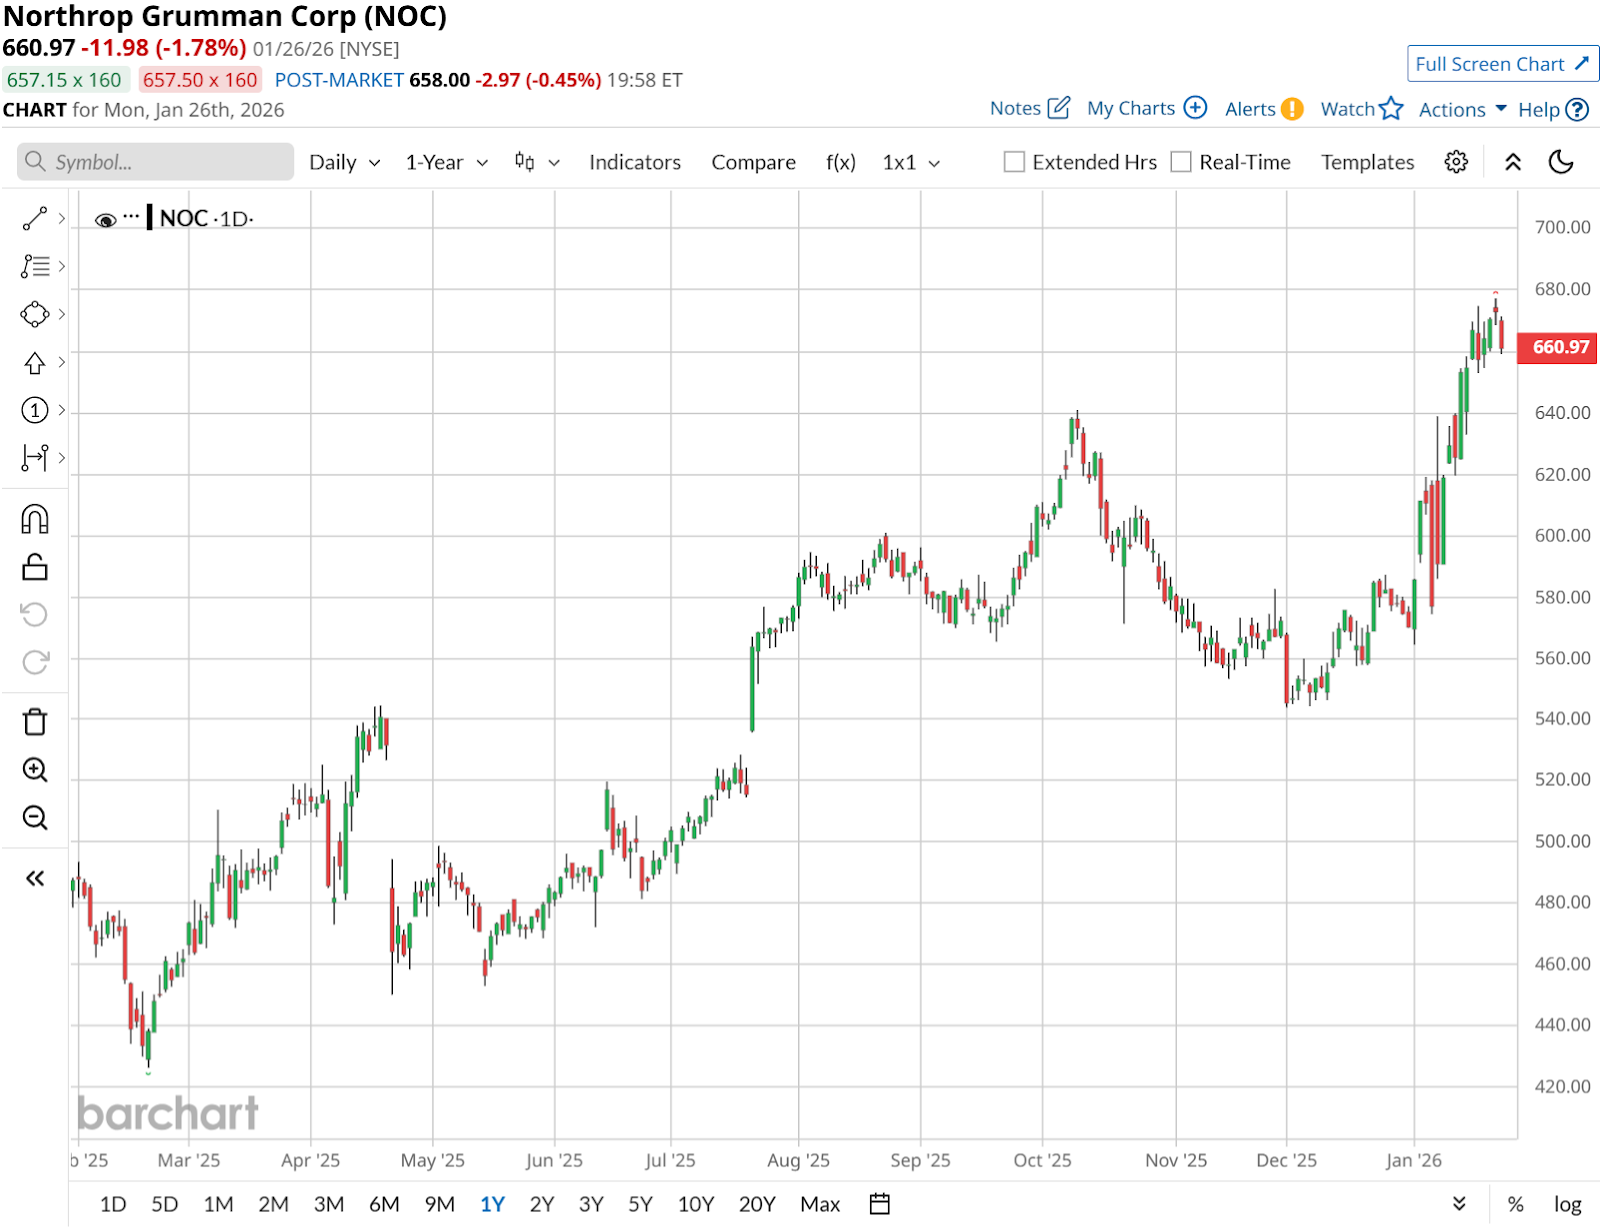Expand the 1x1 layout dropdown
Viewport: 1600px width, 1230px height.
click(909, 161)
